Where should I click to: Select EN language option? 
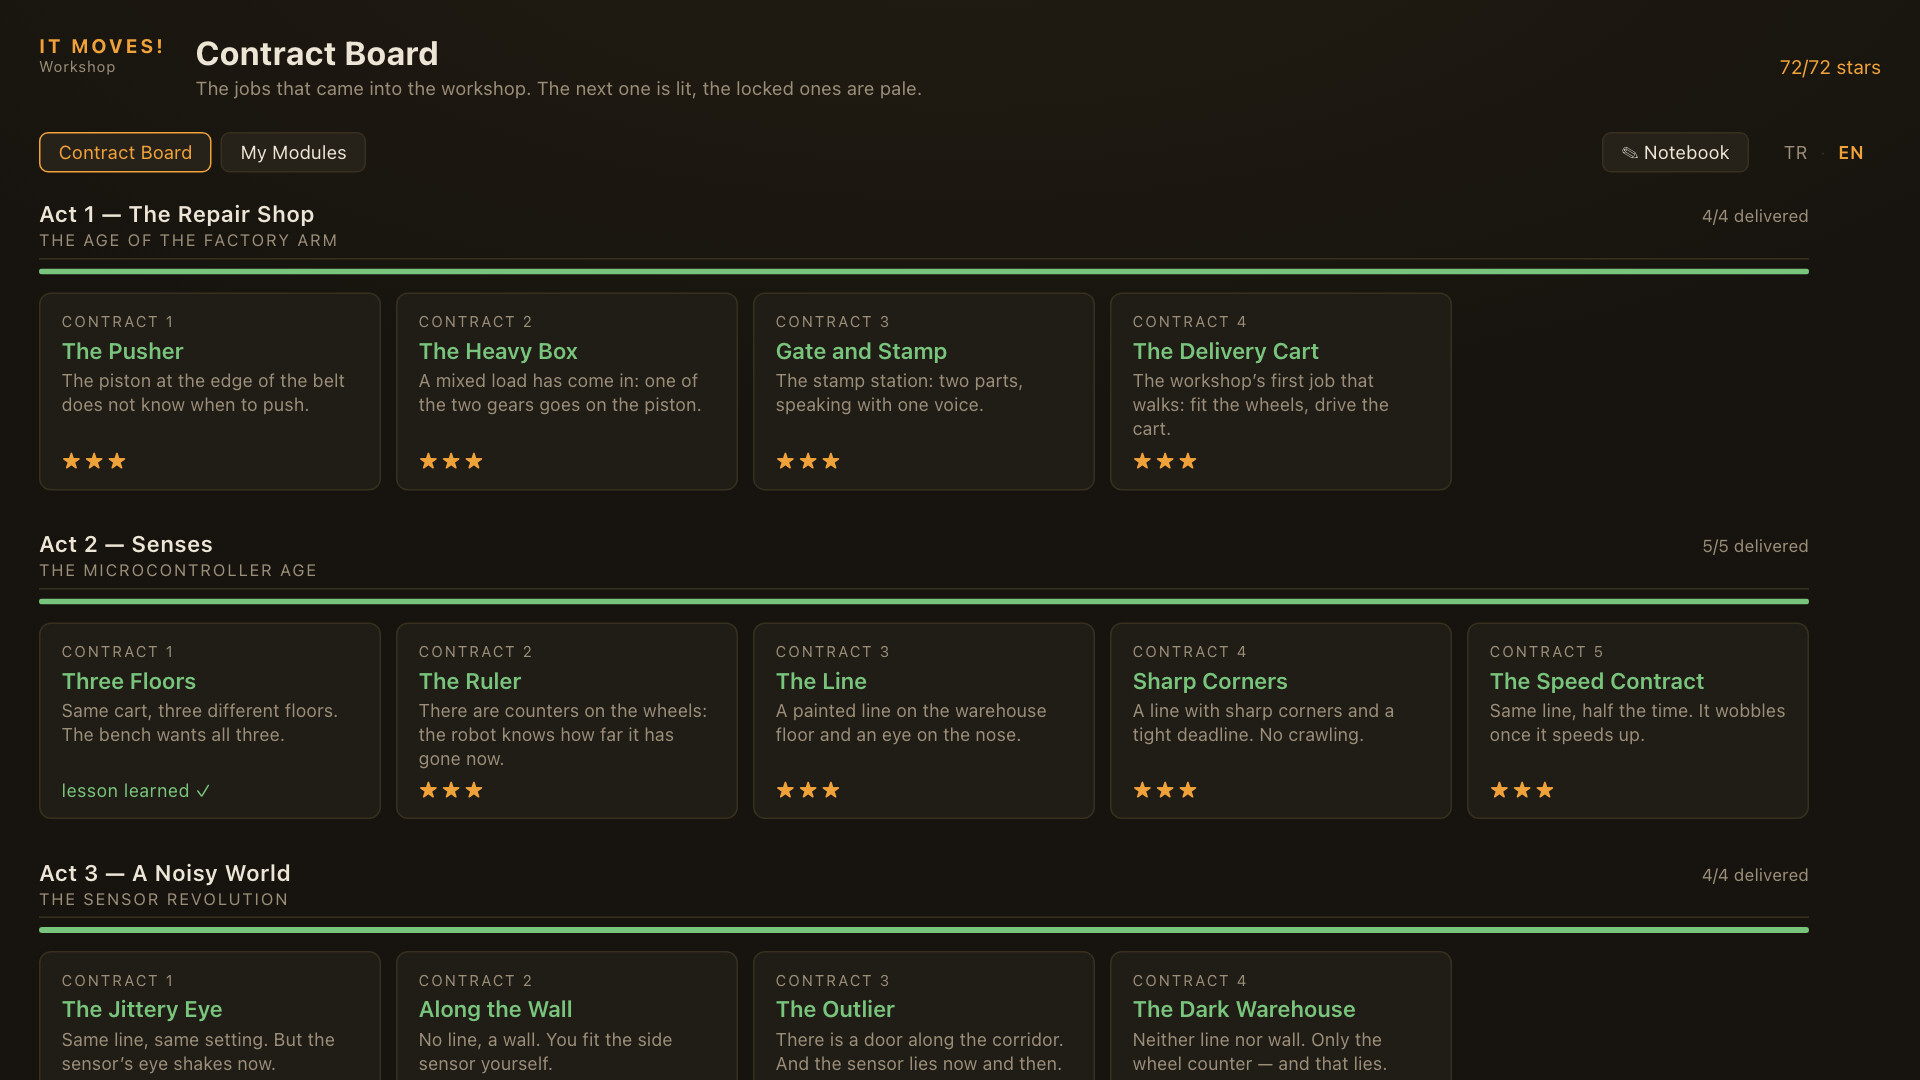pos(1850,153)
